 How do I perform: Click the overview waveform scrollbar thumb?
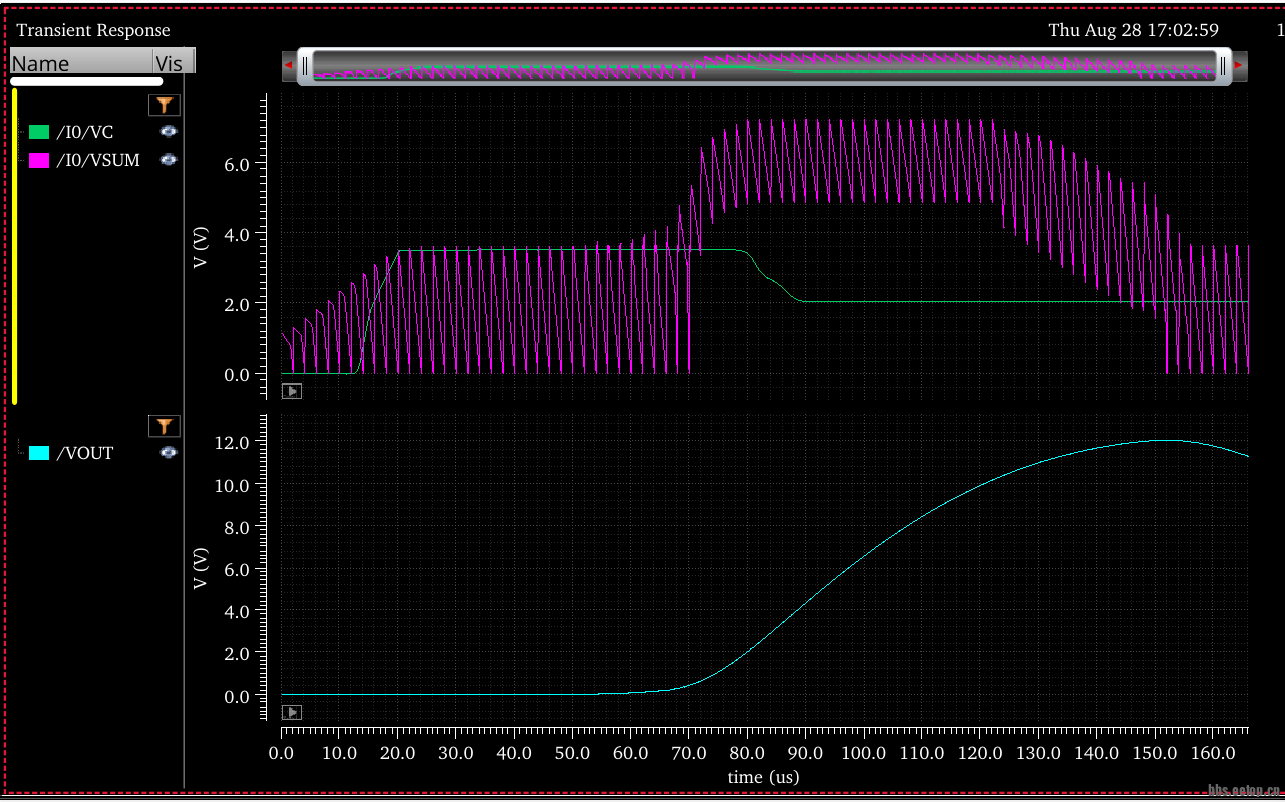tap(765, 66)
